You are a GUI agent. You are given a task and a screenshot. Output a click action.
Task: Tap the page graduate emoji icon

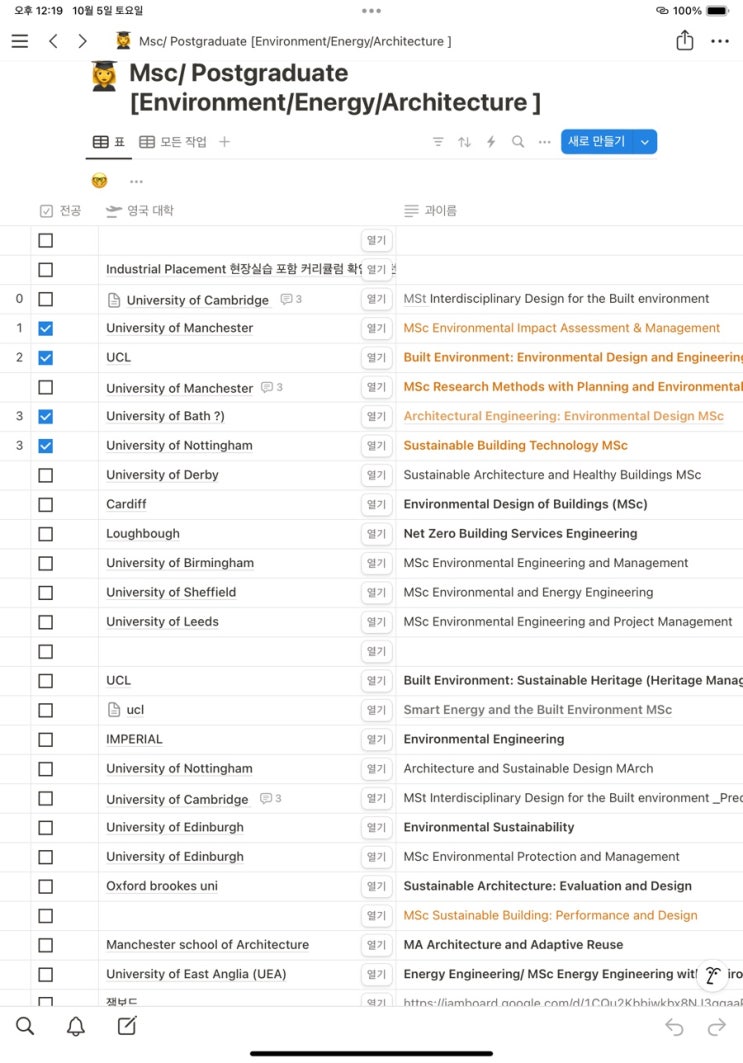point(104,76)
